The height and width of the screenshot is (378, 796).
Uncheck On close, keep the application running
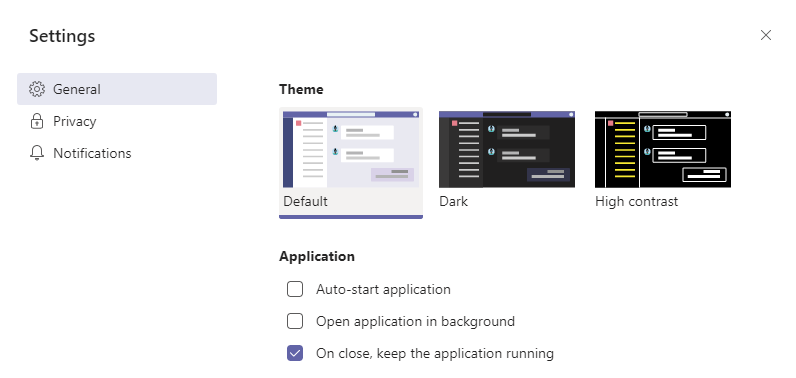coord(295,353)
